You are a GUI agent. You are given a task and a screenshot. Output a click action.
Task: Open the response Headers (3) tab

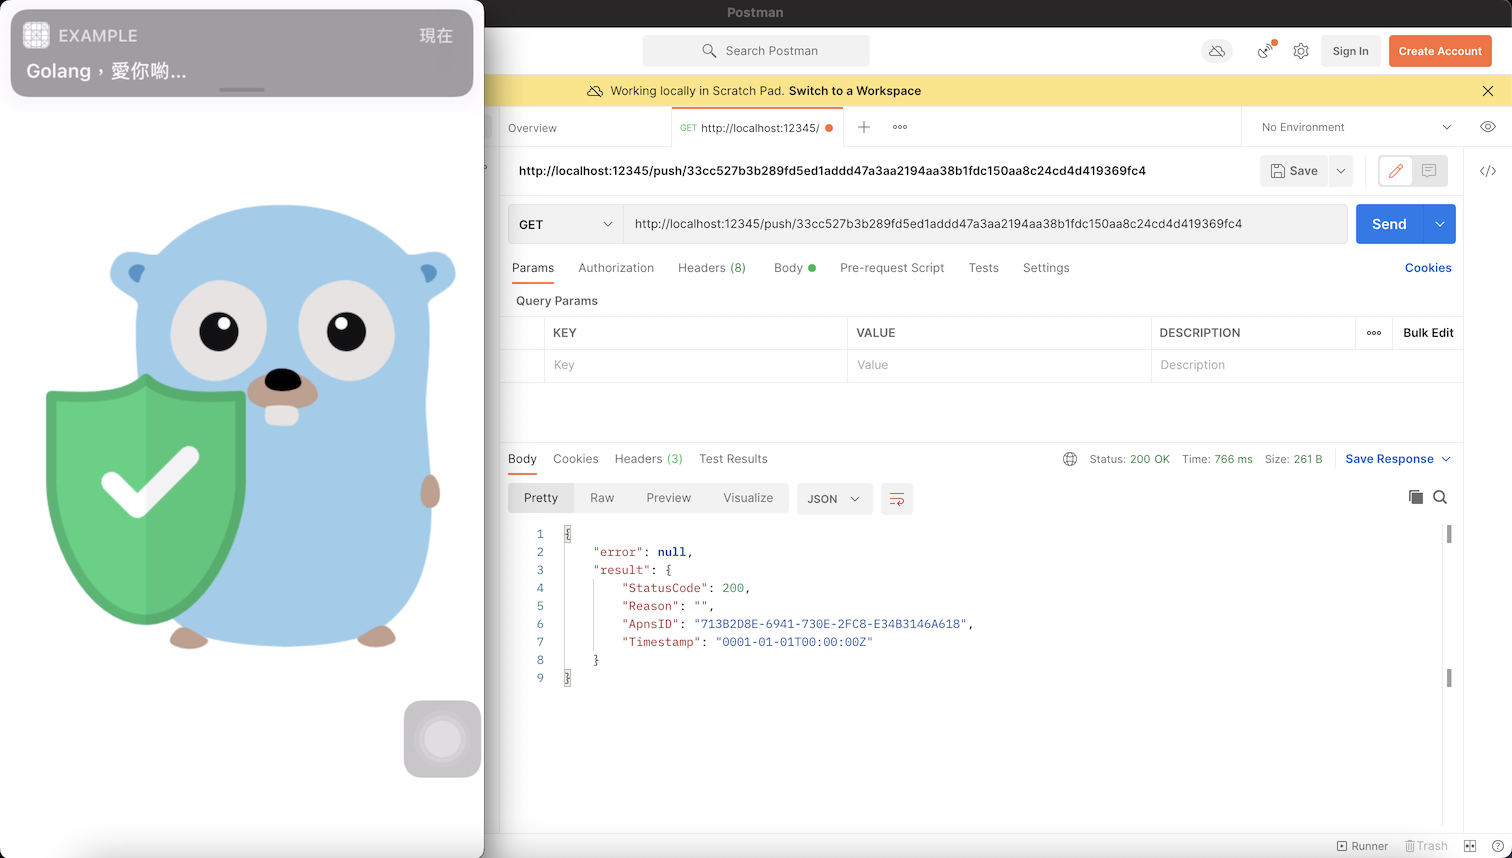pos(649,459)
